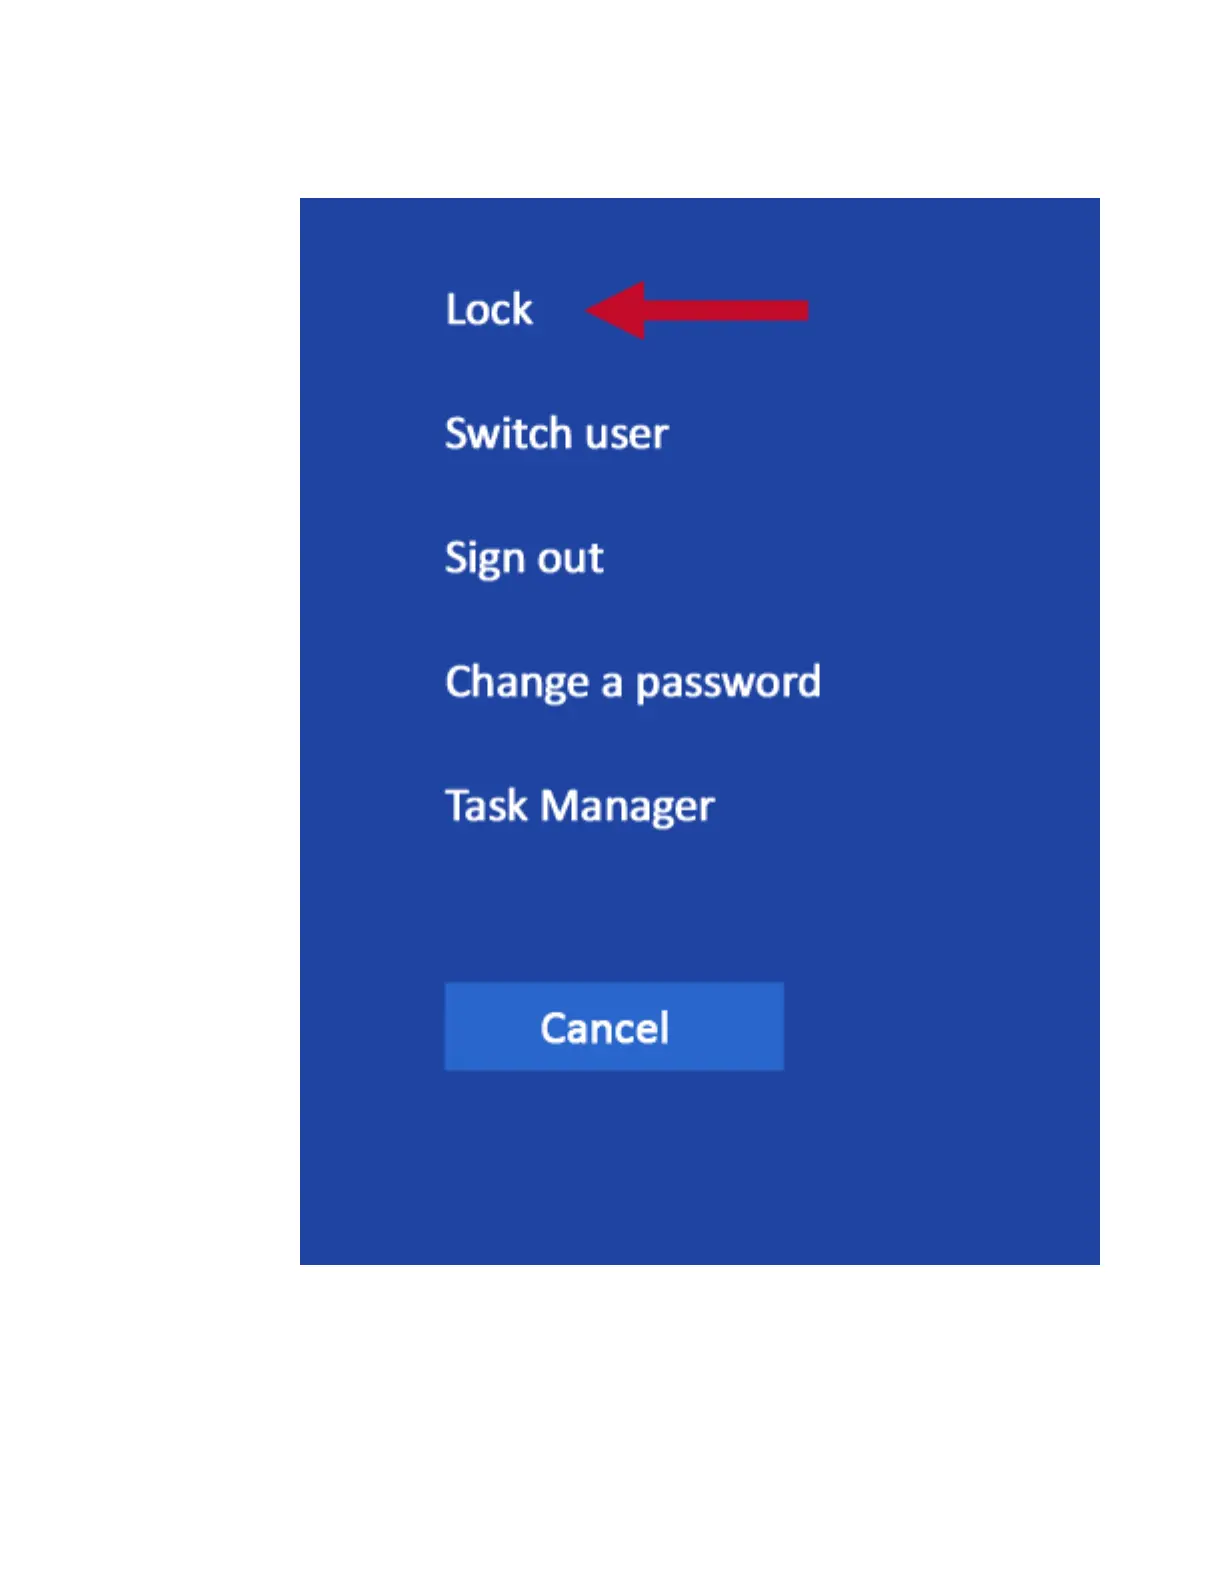Click the red arrow pointing at Lock
The width and height of the screenshot is (1224, 1584).
[697, 310]
